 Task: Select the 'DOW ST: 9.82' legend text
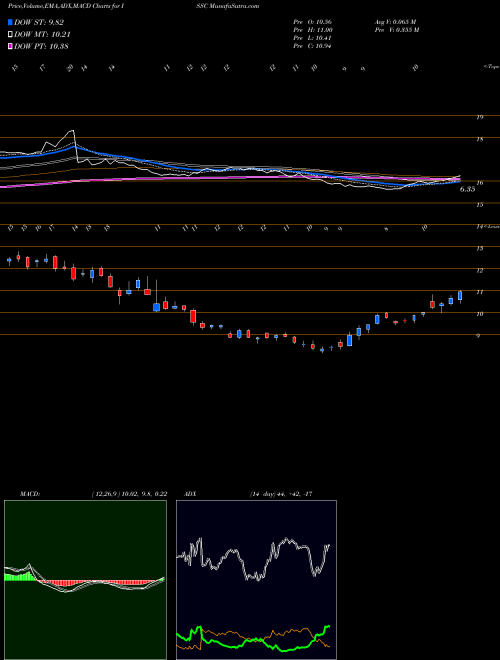click(39, 23)
